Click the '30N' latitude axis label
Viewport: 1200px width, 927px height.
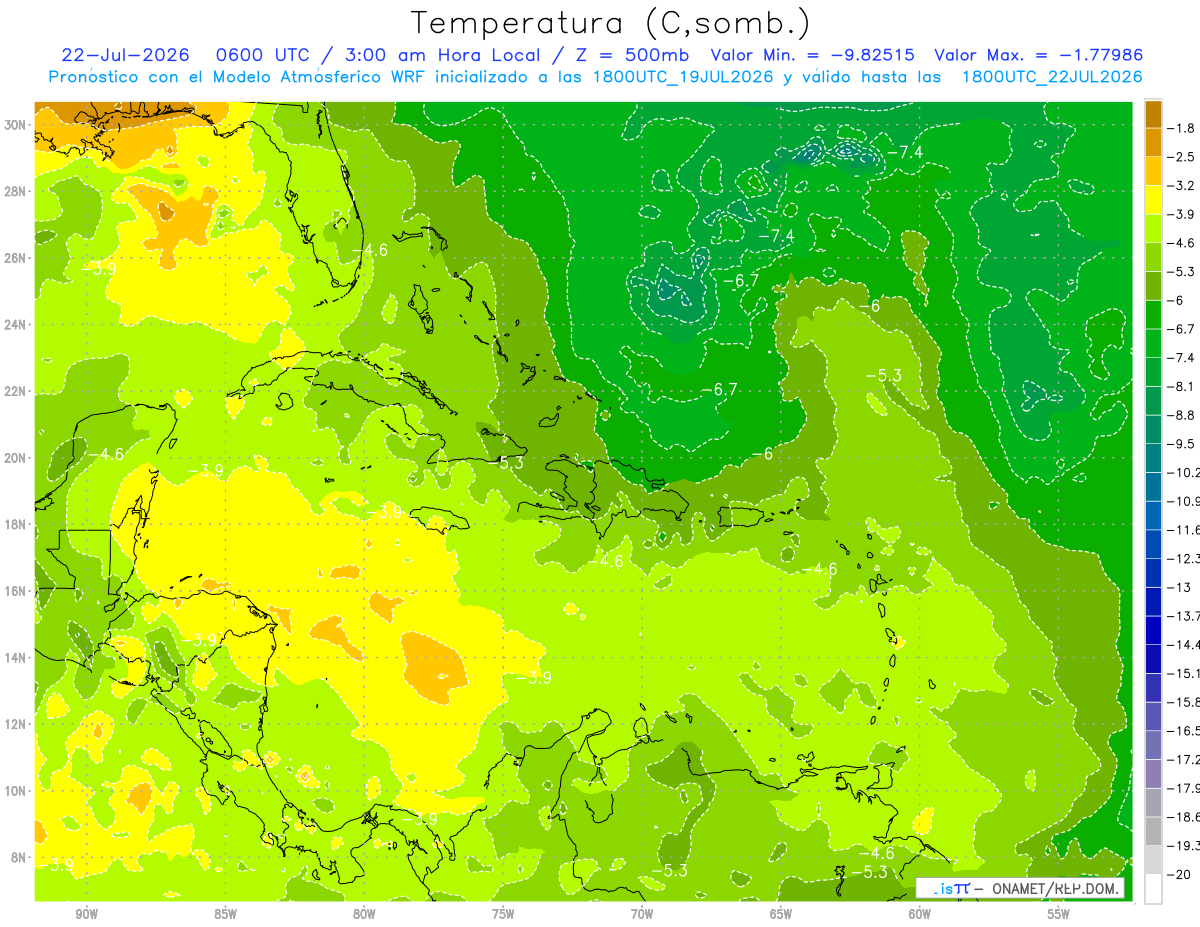pyautogui.click(x=15, y=125)
